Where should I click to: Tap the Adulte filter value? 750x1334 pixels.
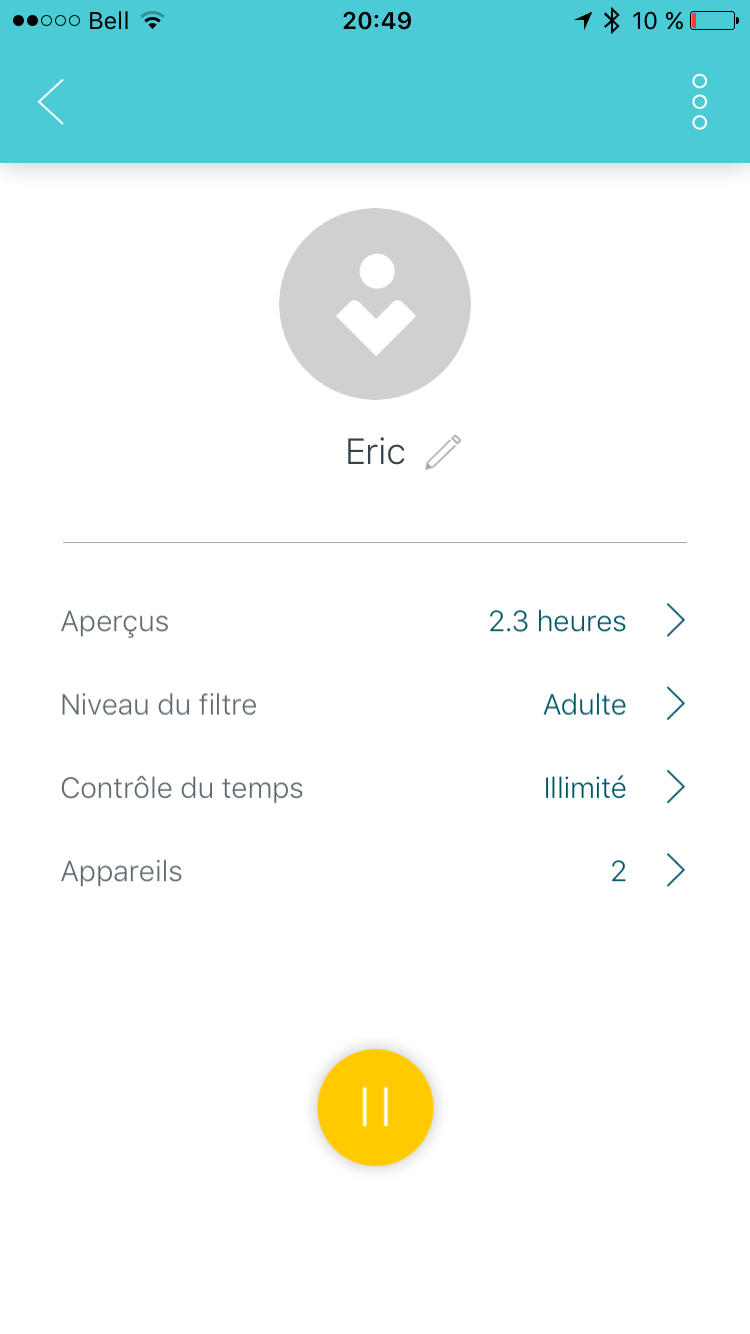click(x=585, y=705)
